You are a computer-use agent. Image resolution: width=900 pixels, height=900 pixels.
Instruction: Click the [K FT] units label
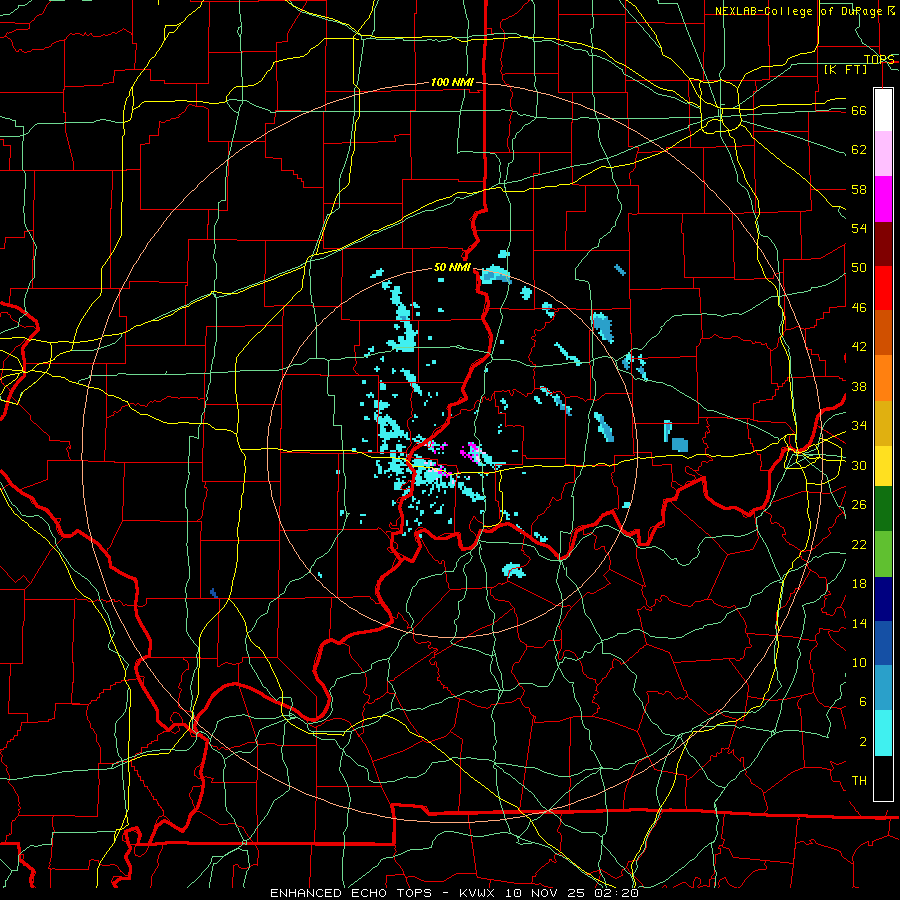point(846,70)
